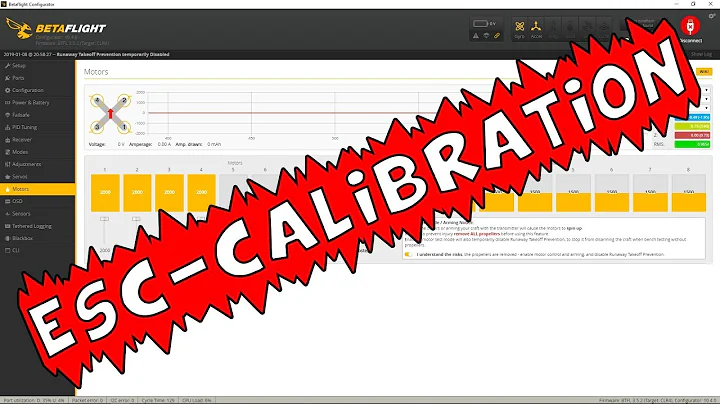Click the Sensors tab icon
The width and height of the screenshot is (720, 404).
pos(7,213)
